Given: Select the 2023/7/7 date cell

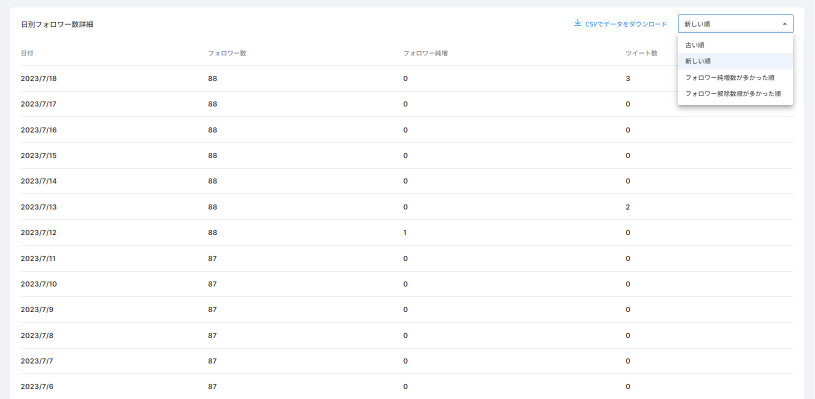Looking at the screenshot, I should point(37,361).
